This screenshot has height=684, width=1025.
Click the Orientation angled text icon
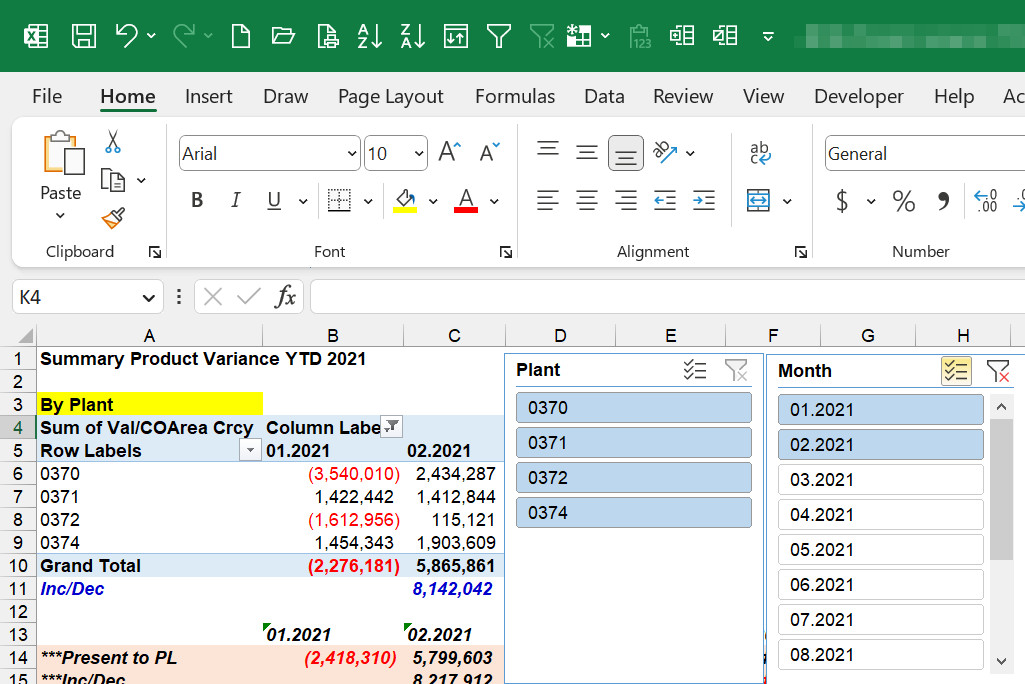[665, 152]
